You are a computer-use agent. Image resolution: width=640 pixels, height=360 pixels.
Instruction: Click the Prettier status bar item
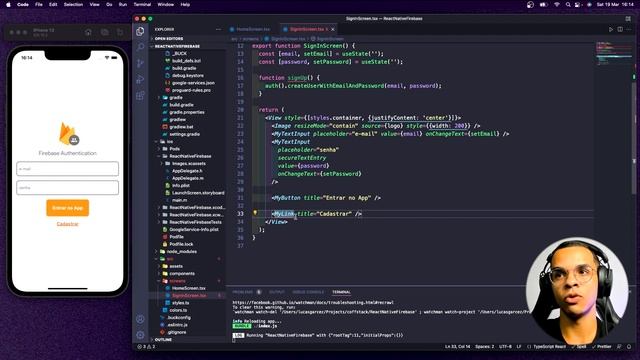tap(601, 347)
